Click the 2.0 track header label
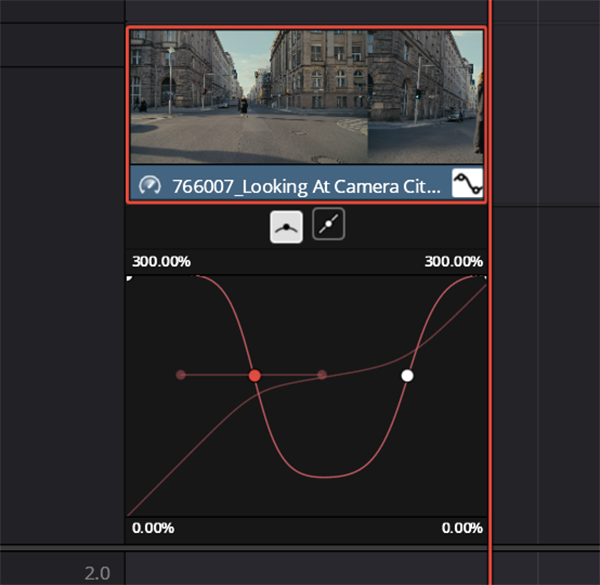Screen dimensions: 600x585 pos(97,573)
